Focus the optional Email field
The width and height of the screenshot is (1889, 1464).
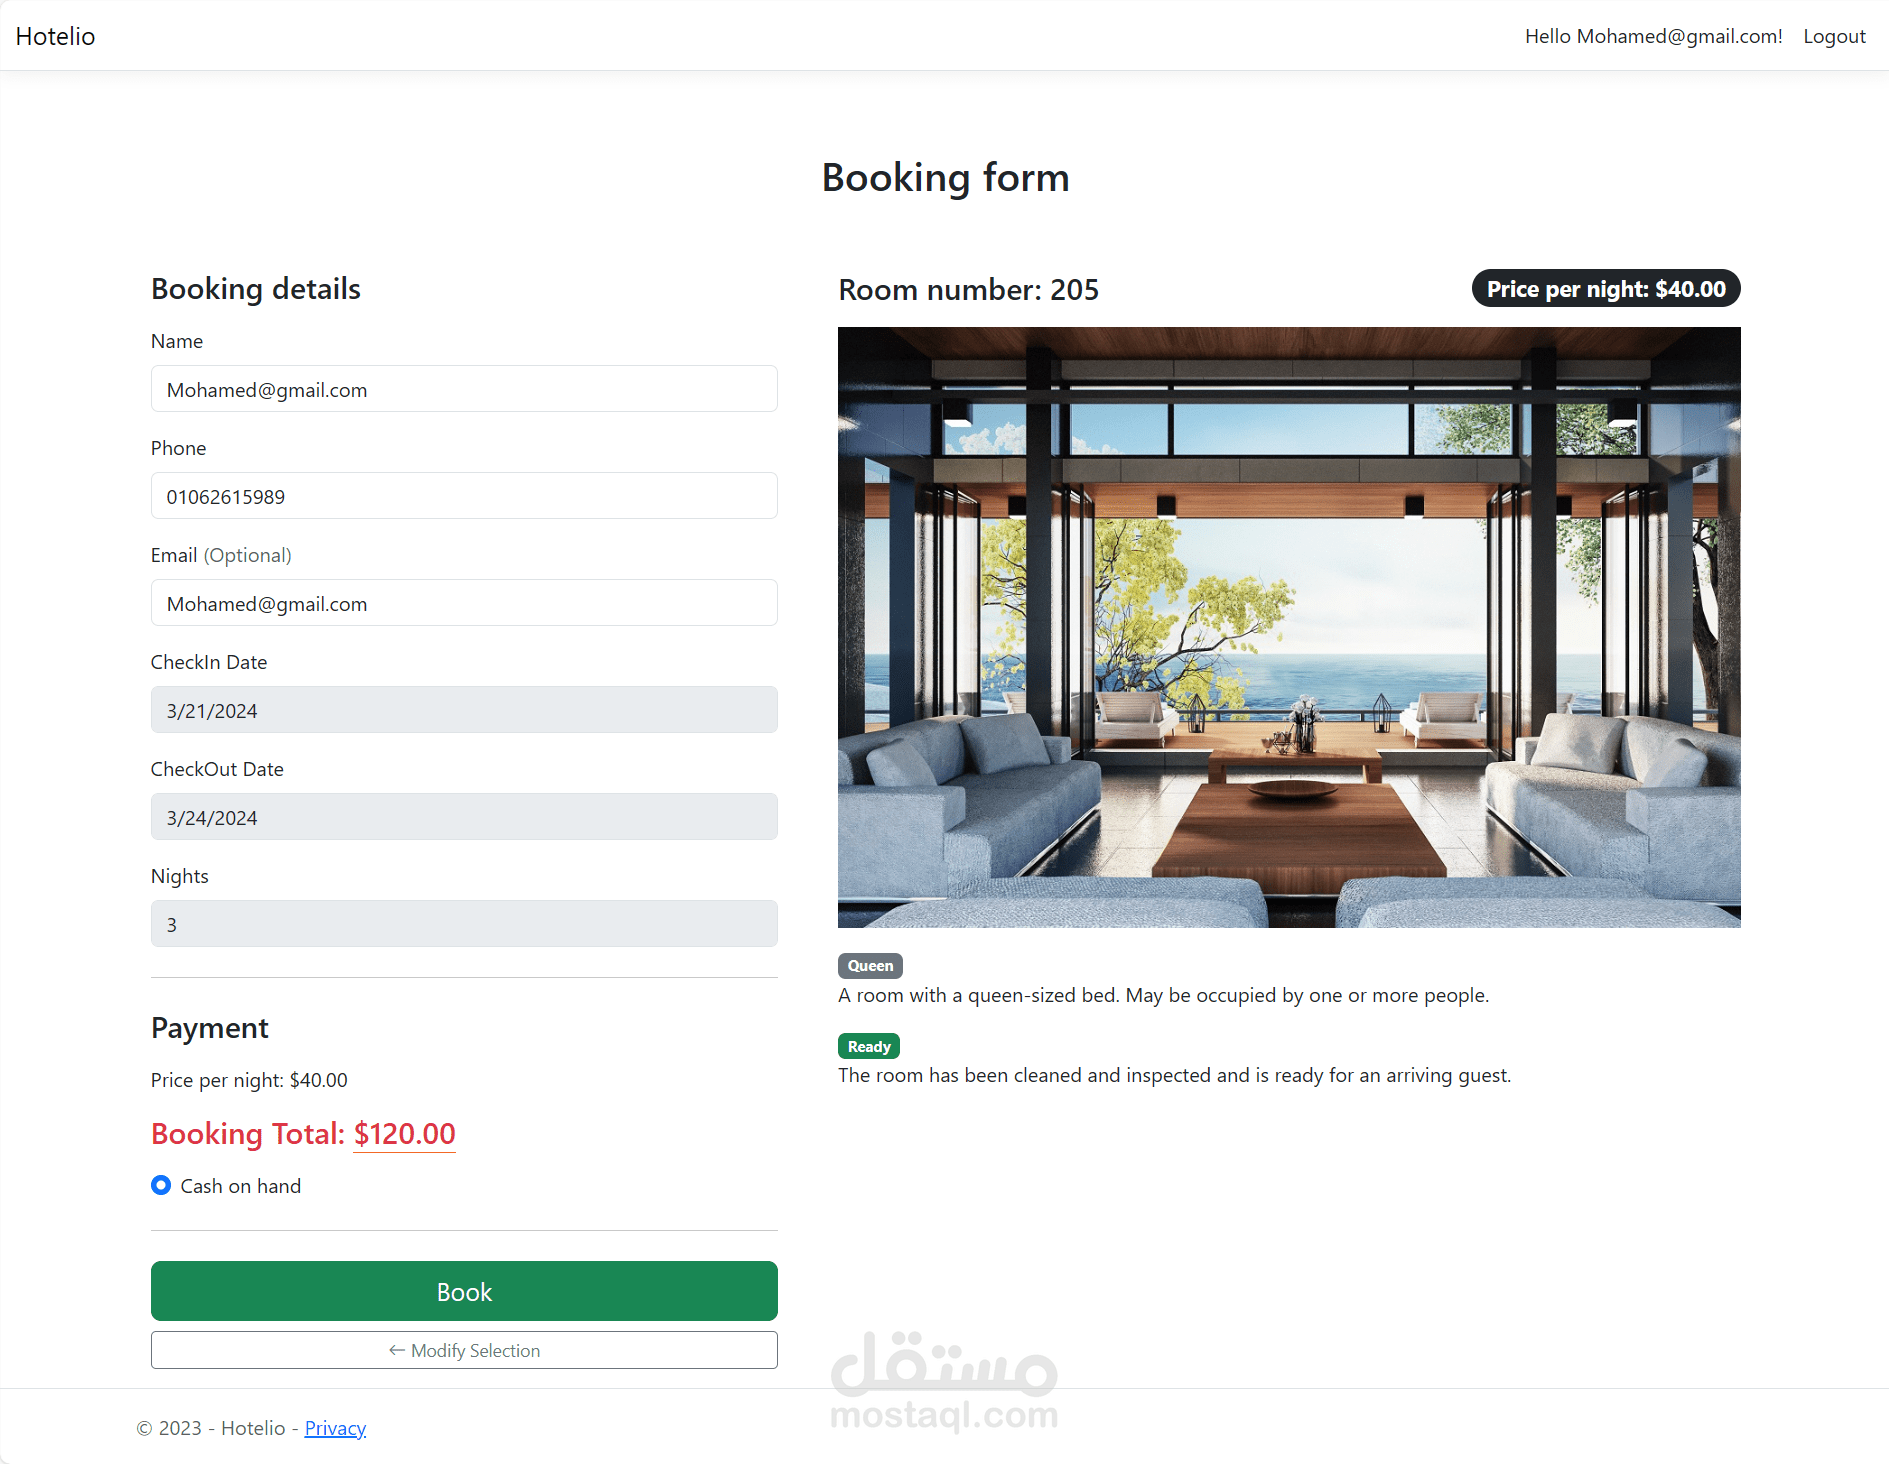[x=464, y=603]
